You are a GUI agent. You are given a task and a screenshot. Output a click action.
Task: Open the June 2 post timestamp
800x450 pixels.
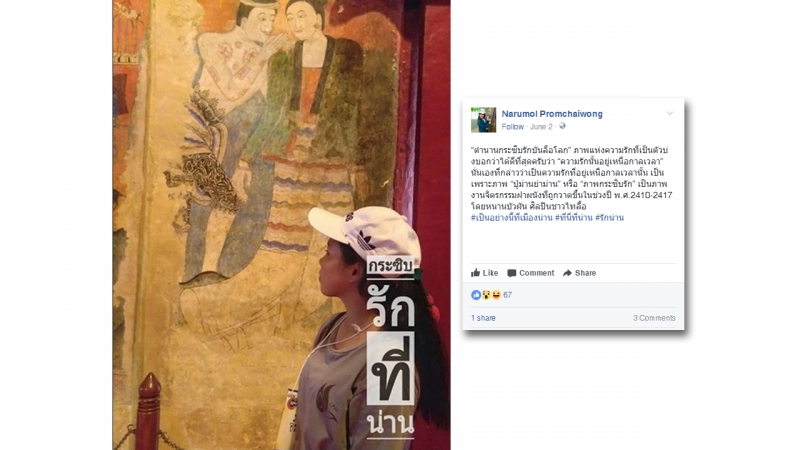(541, 127)
